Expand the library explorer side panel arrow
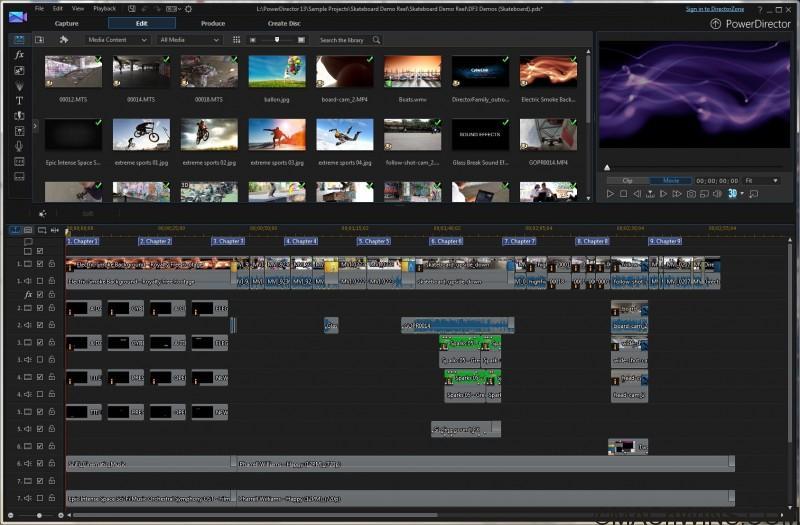The height and width of the screenshot is (525, 800). [x=35, y=126]
